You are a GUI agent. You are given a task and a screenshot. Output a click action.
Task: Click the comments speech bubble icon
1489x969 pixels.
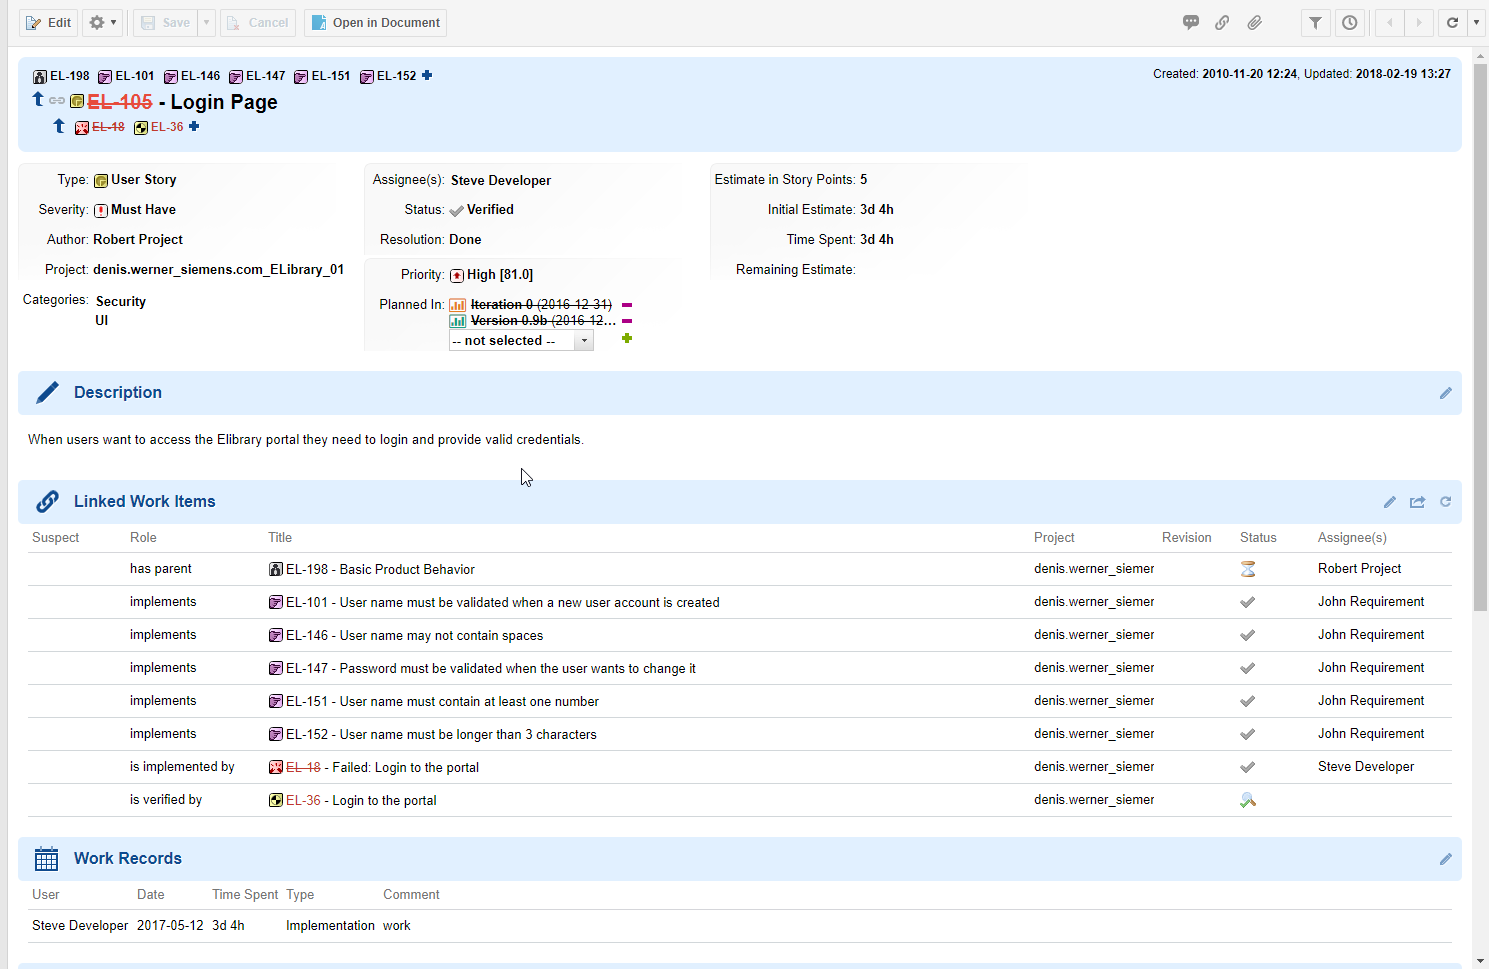1190,22
